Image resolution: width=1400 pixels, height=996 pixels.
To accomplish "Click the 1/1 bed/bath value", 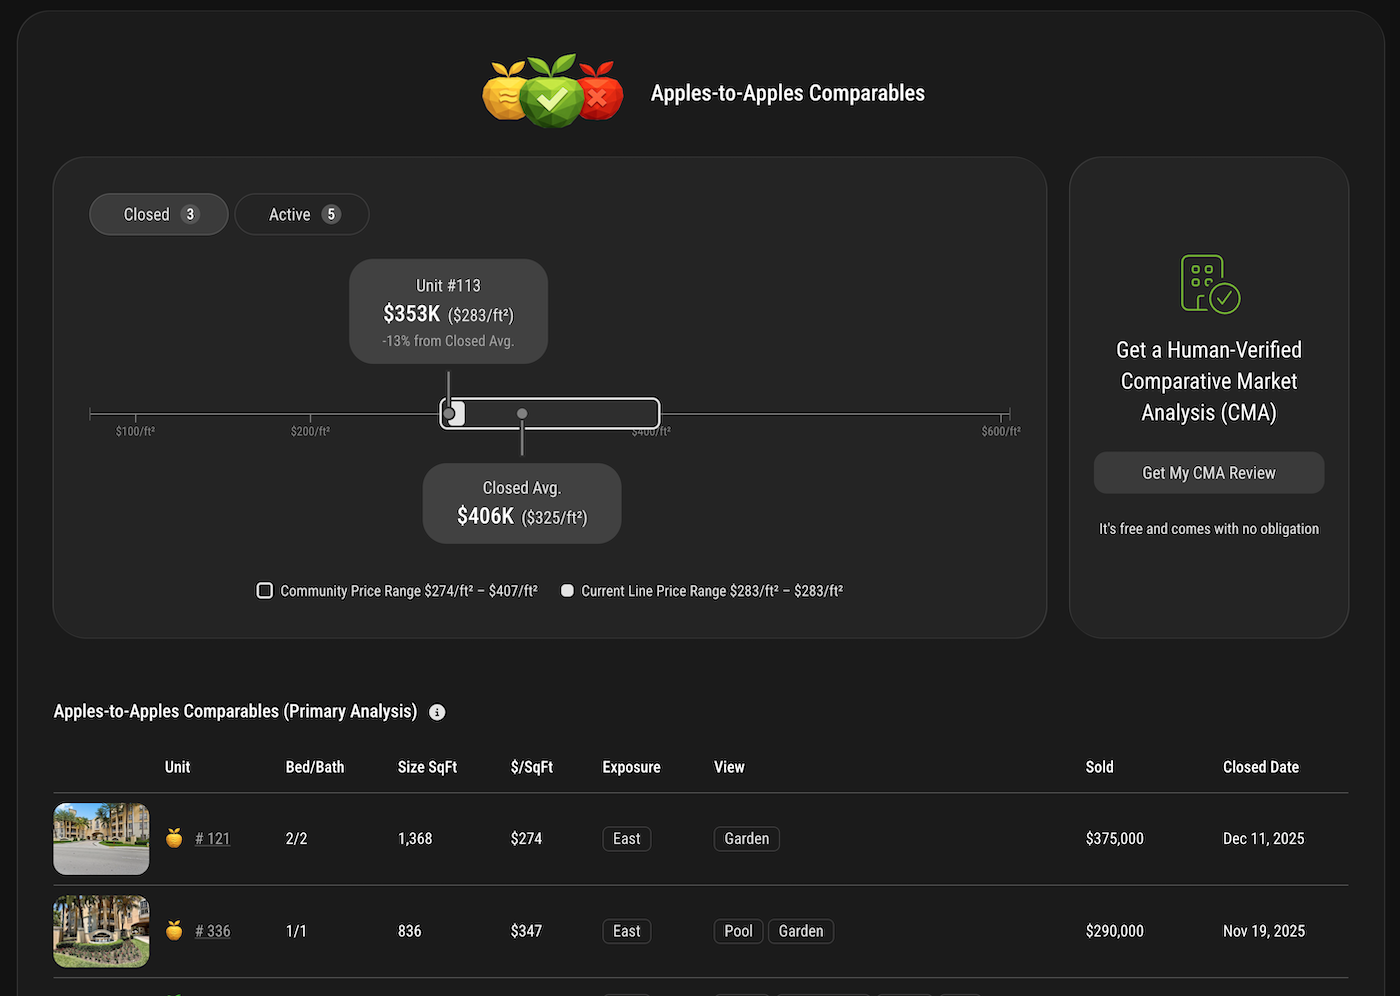I will pyautogui.click(x=296, y=931).
